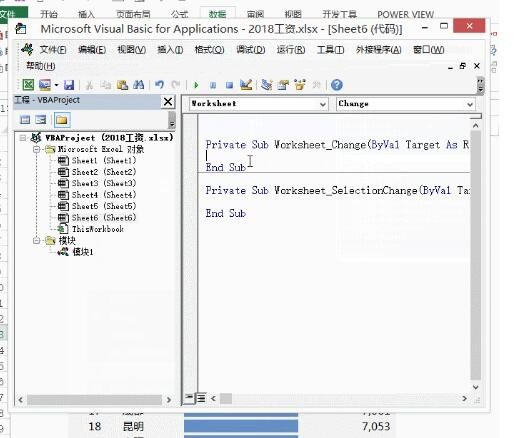514x438 pixels.
Task: Open the 窗口(W) menu
Action: tap(429, 50)
